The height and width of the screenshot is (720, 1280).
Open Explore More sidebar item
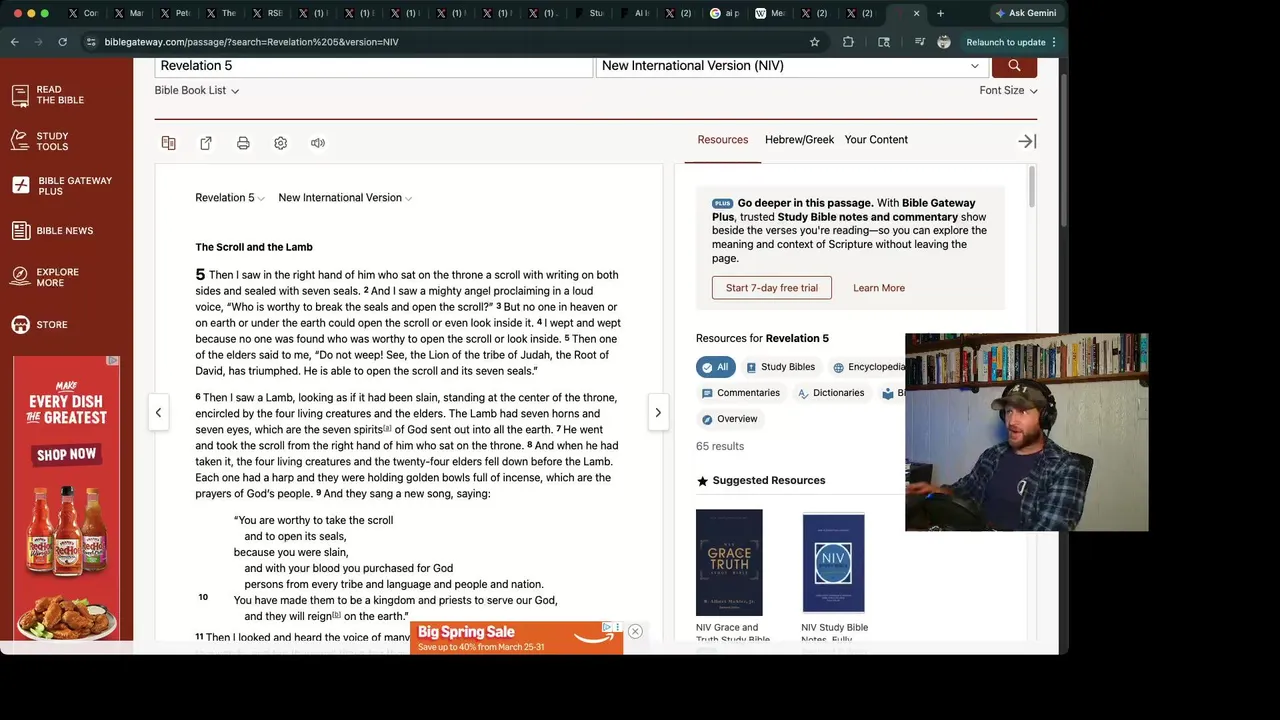[45, 277]
